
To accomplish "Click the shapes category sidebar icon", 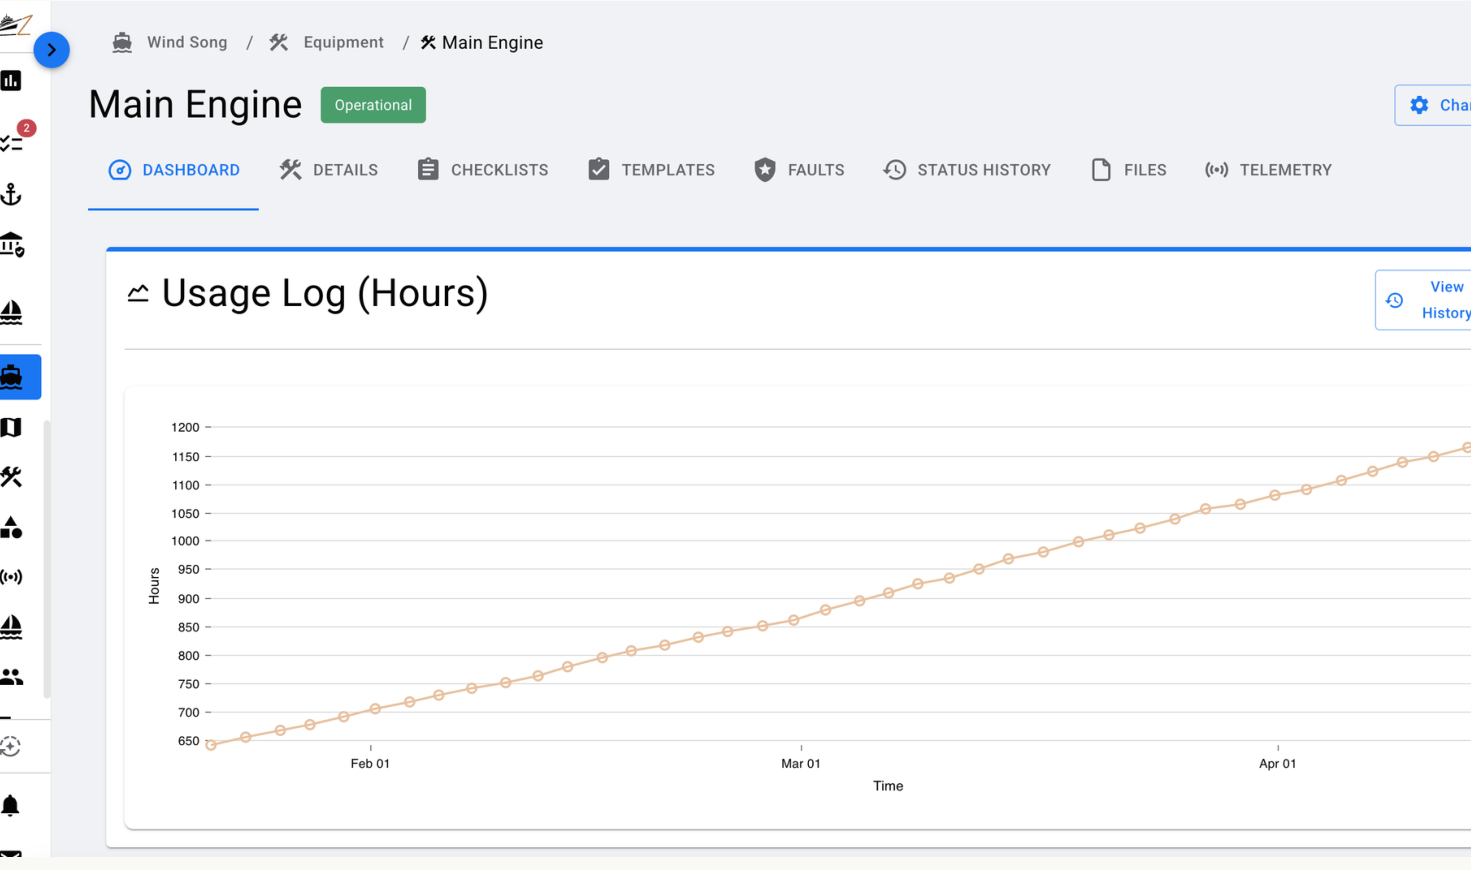I will (x=11, y=527).
